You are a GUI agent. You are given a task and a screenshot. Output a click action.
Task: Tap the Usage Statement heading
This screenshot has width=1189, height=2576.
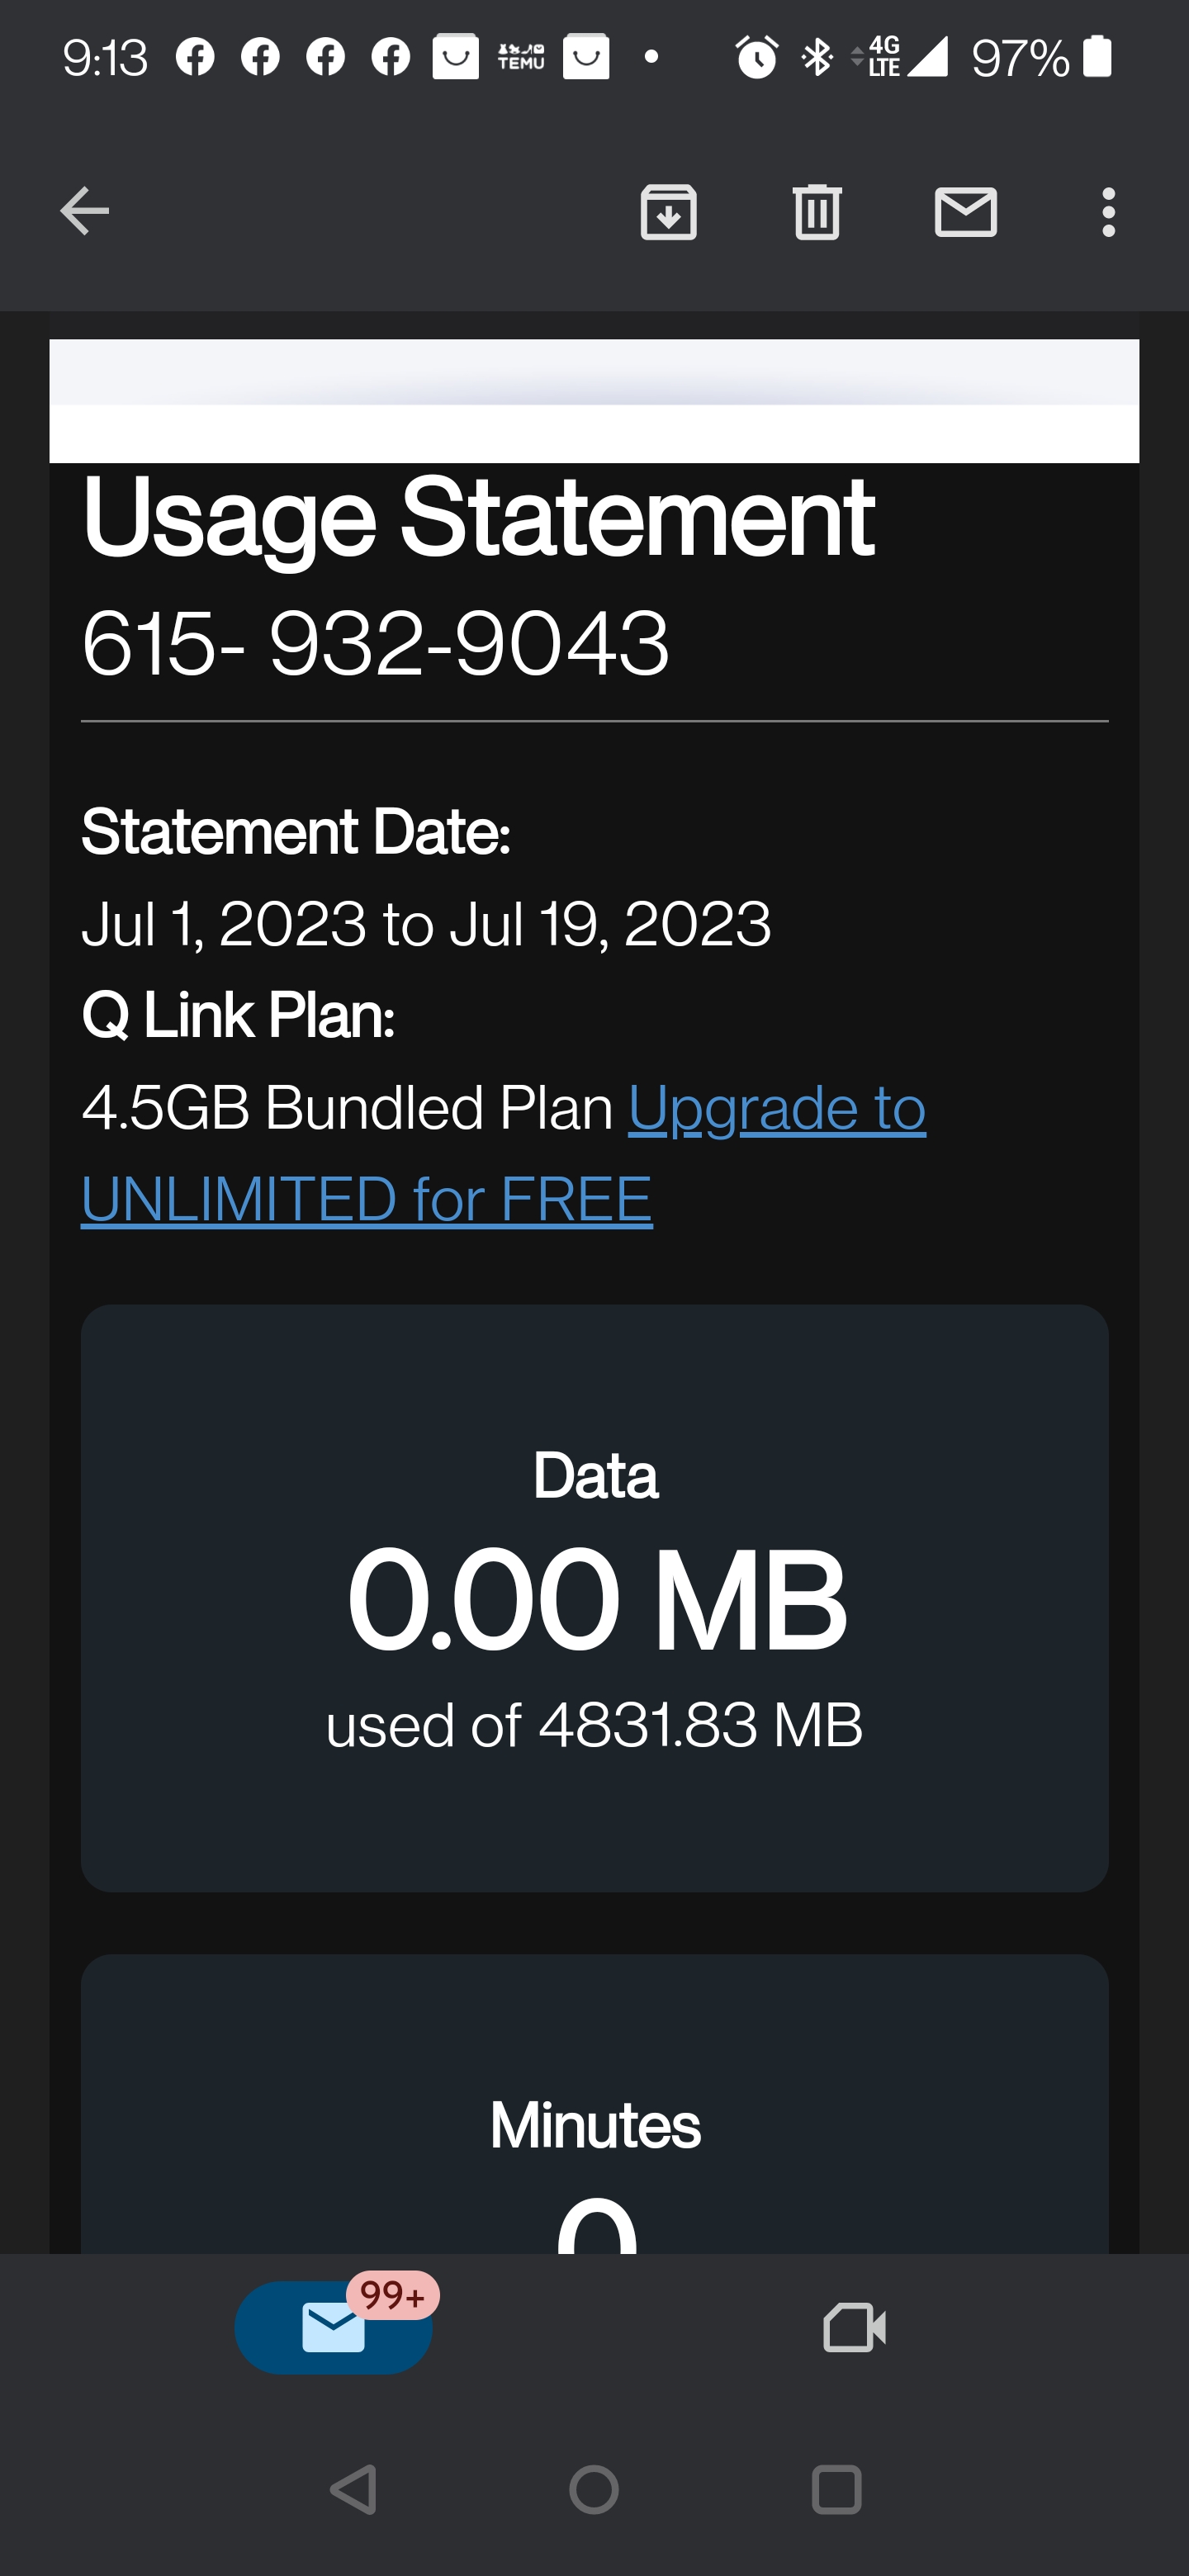(x=478, y=517)
